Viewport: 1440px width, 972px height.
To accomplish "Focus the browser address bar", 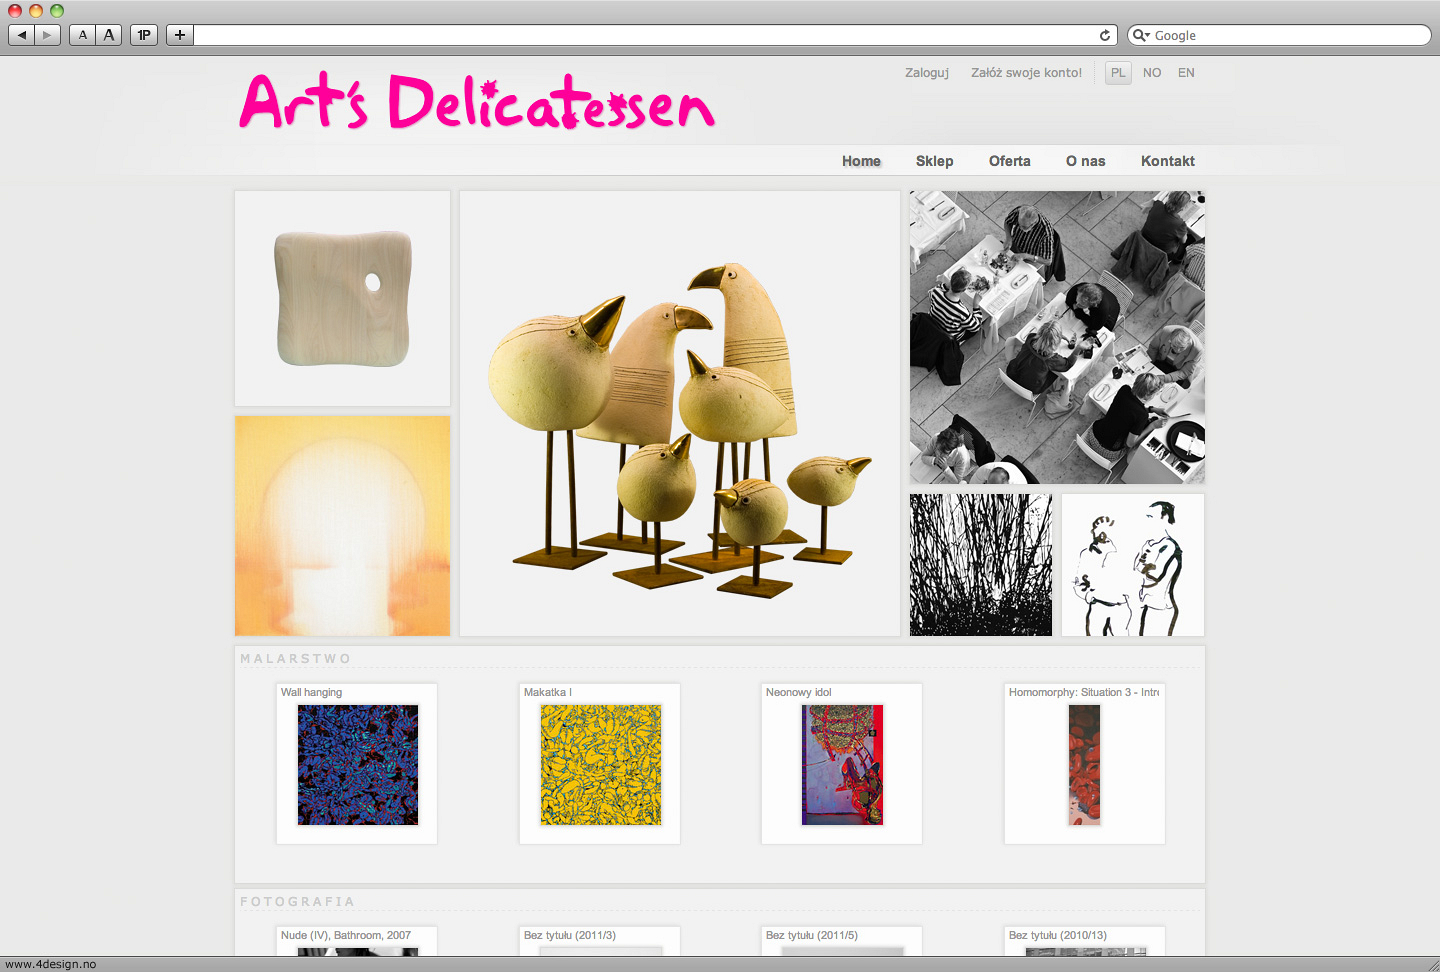I will coord(645,35).
